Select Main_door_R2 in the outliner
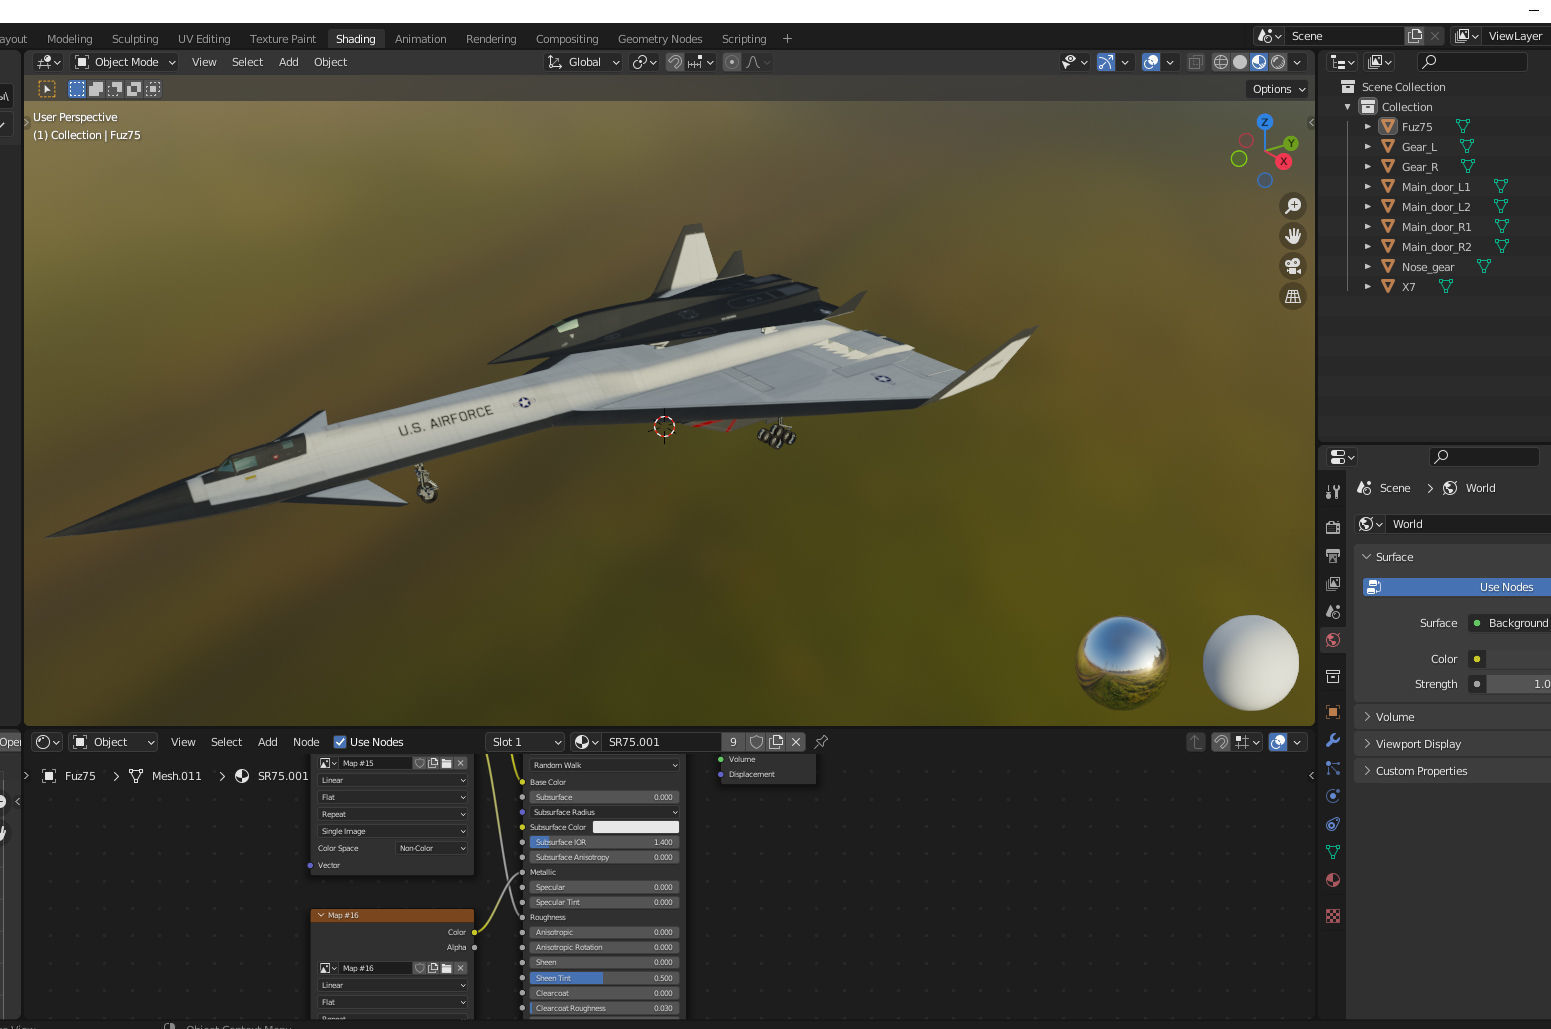The width and height of the screenshot is (1551, 1029). (x=1436, y=247)
